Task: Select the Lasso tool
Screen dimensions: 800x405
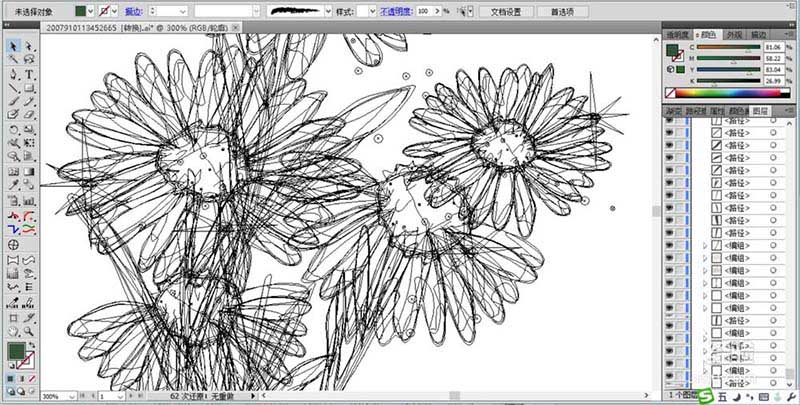Action: pyautogui.click(x=29, y=60)
